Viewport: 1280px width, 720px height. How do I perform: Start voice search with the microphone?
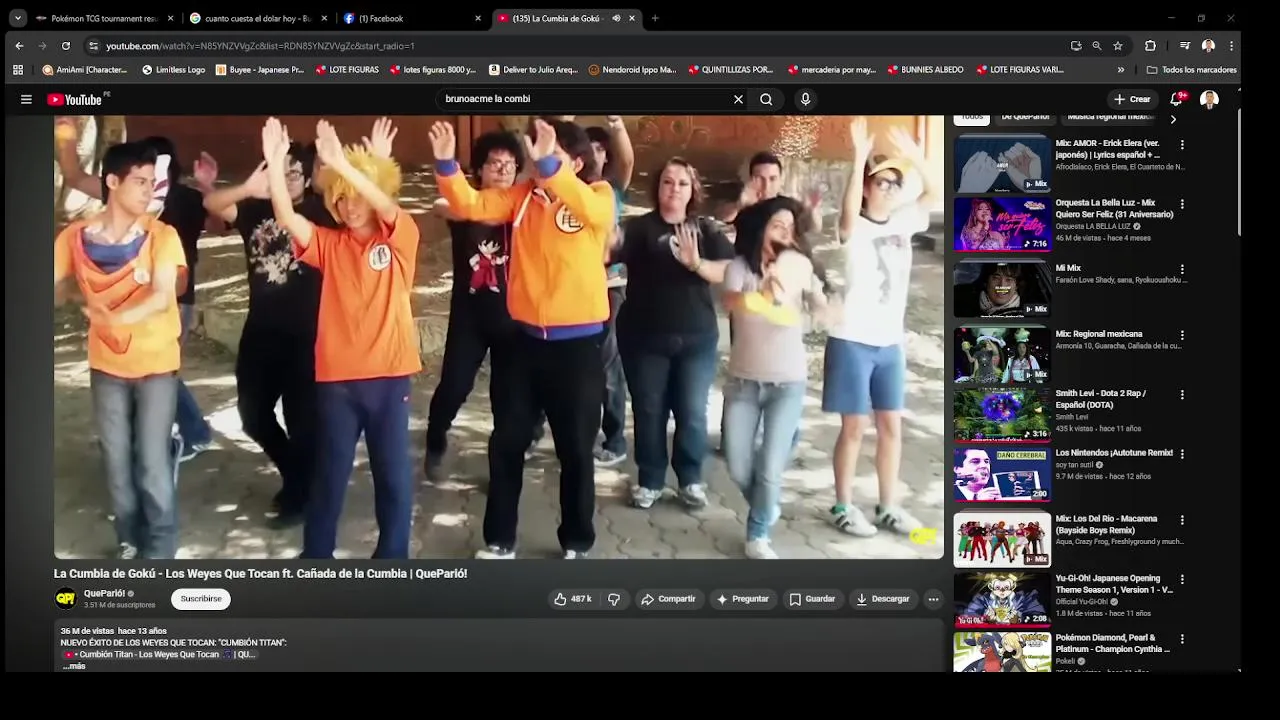tap(805, 99)
